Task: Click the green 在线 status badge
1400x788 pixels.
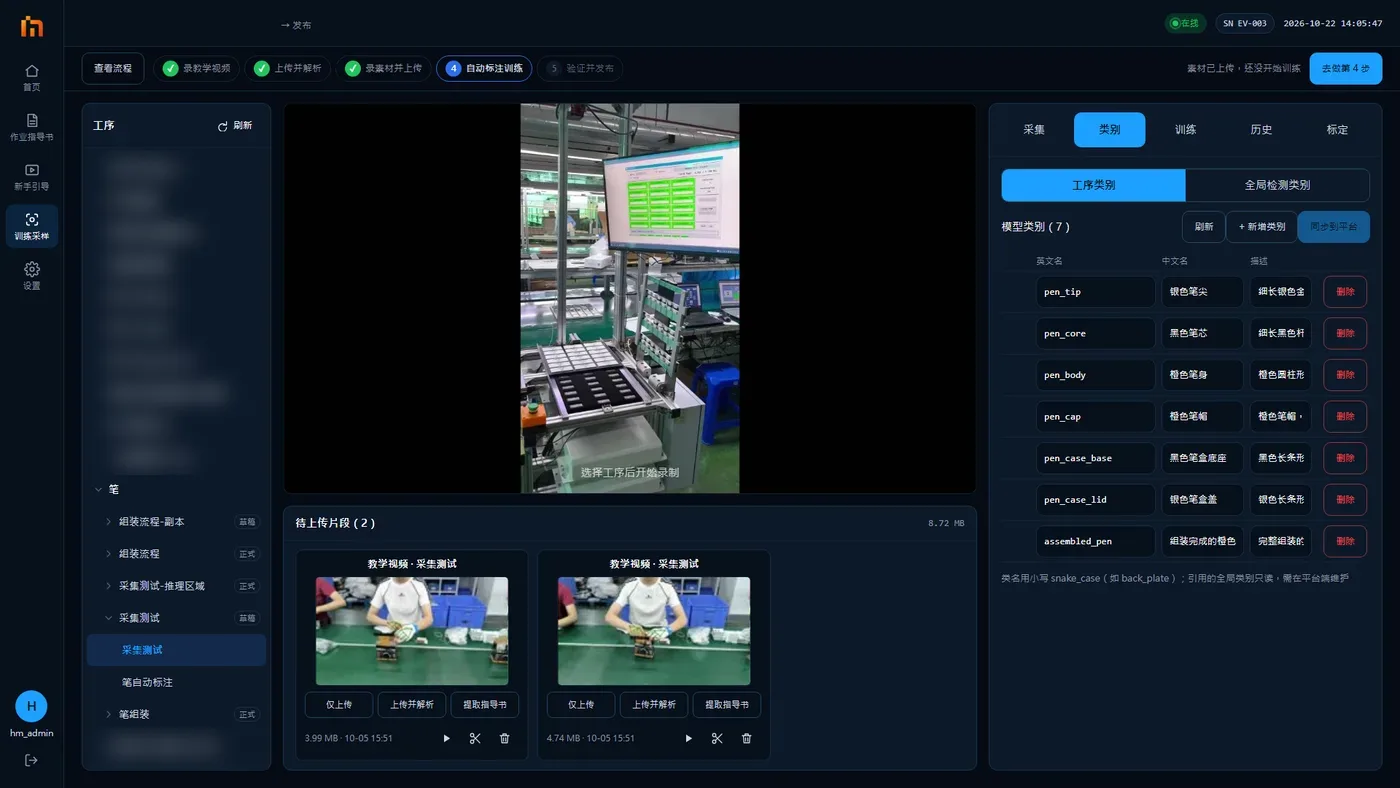Action: click(x=1185, y=23)
